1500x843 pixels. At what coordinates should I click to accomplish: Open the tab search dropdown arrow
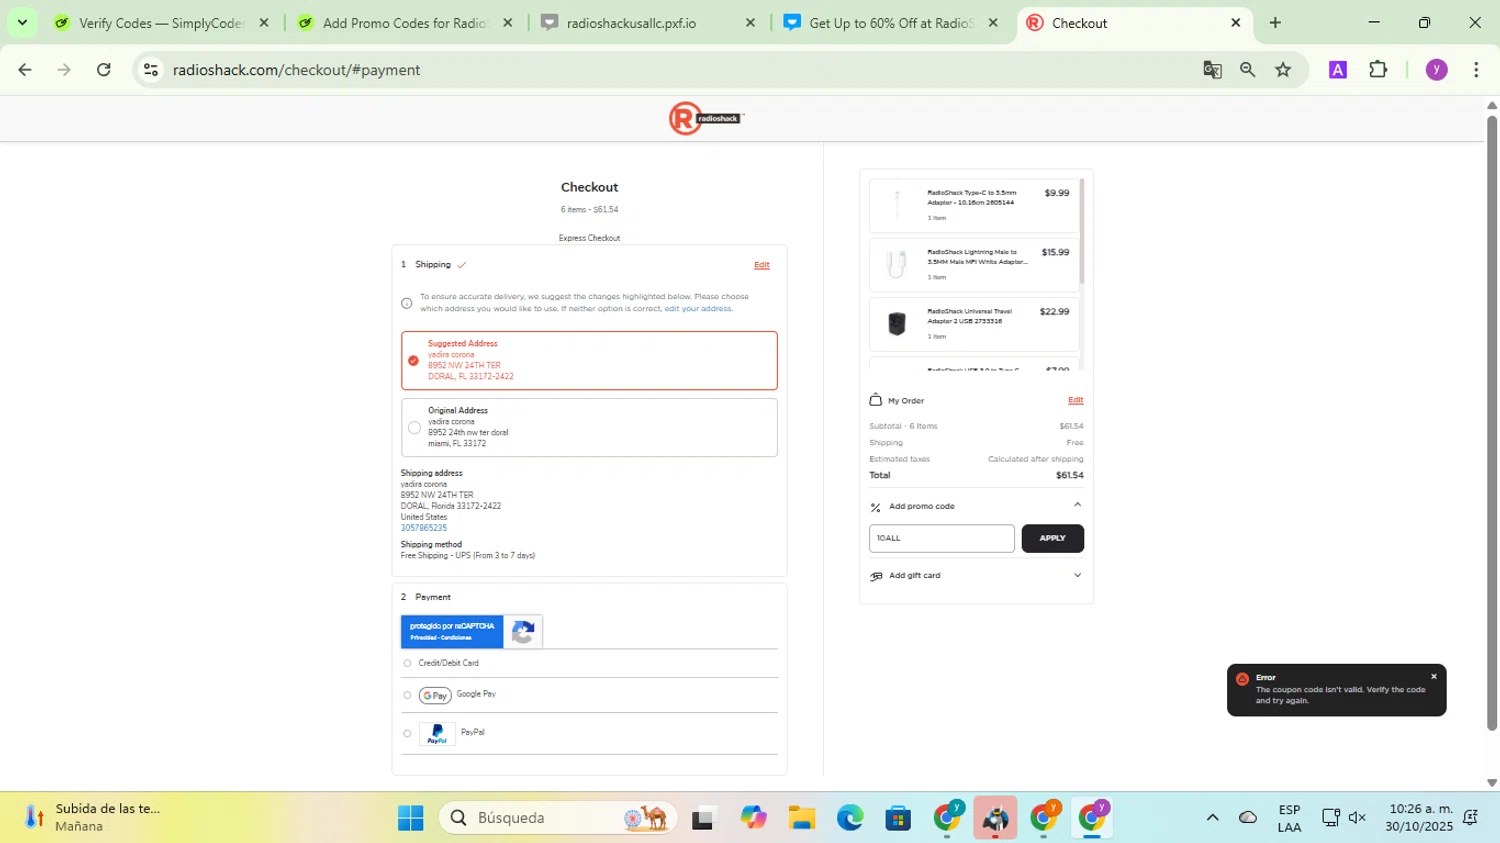[22, 23]
